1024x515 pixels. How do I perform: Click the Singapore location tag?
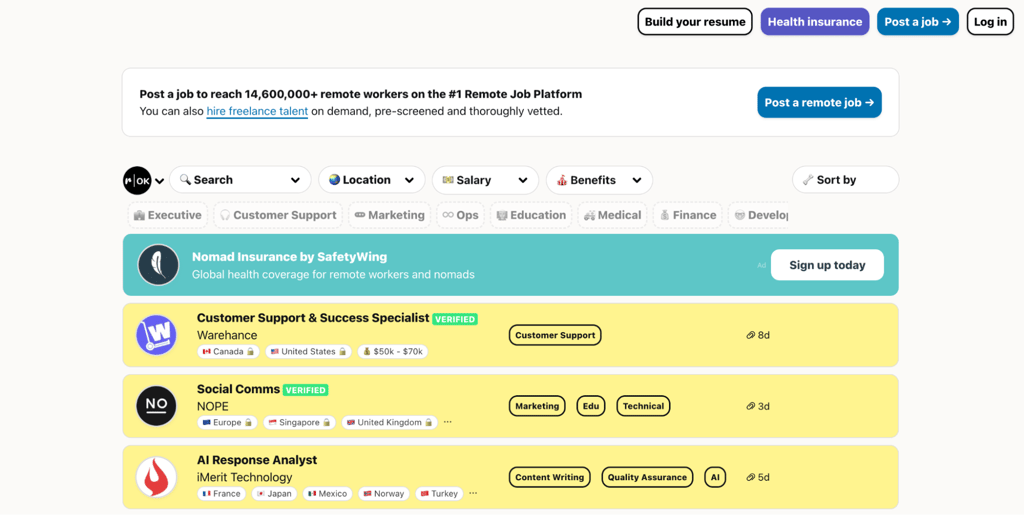[299, 422]
